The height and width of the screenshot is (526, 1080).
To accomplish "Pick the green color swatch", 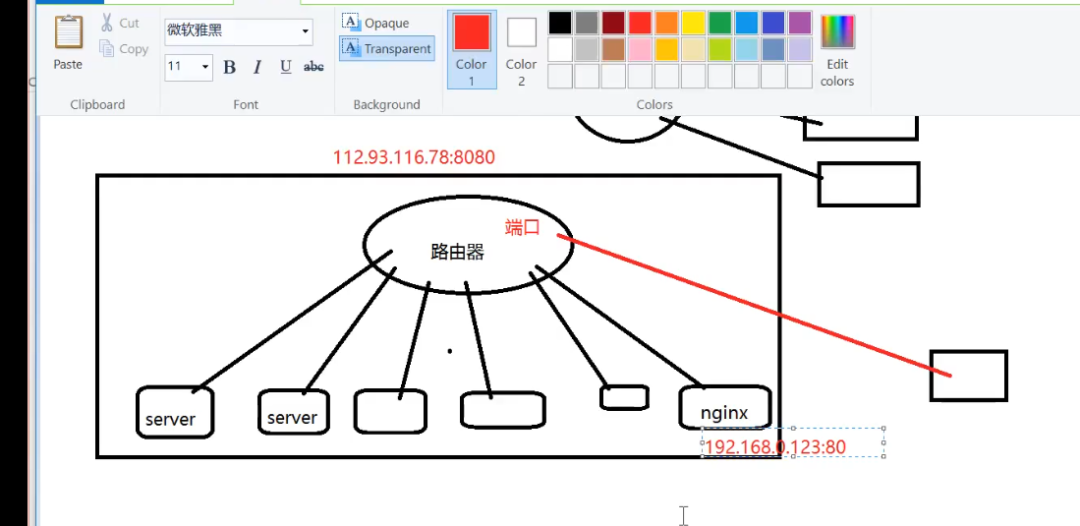I will click(x=720, y=23).
